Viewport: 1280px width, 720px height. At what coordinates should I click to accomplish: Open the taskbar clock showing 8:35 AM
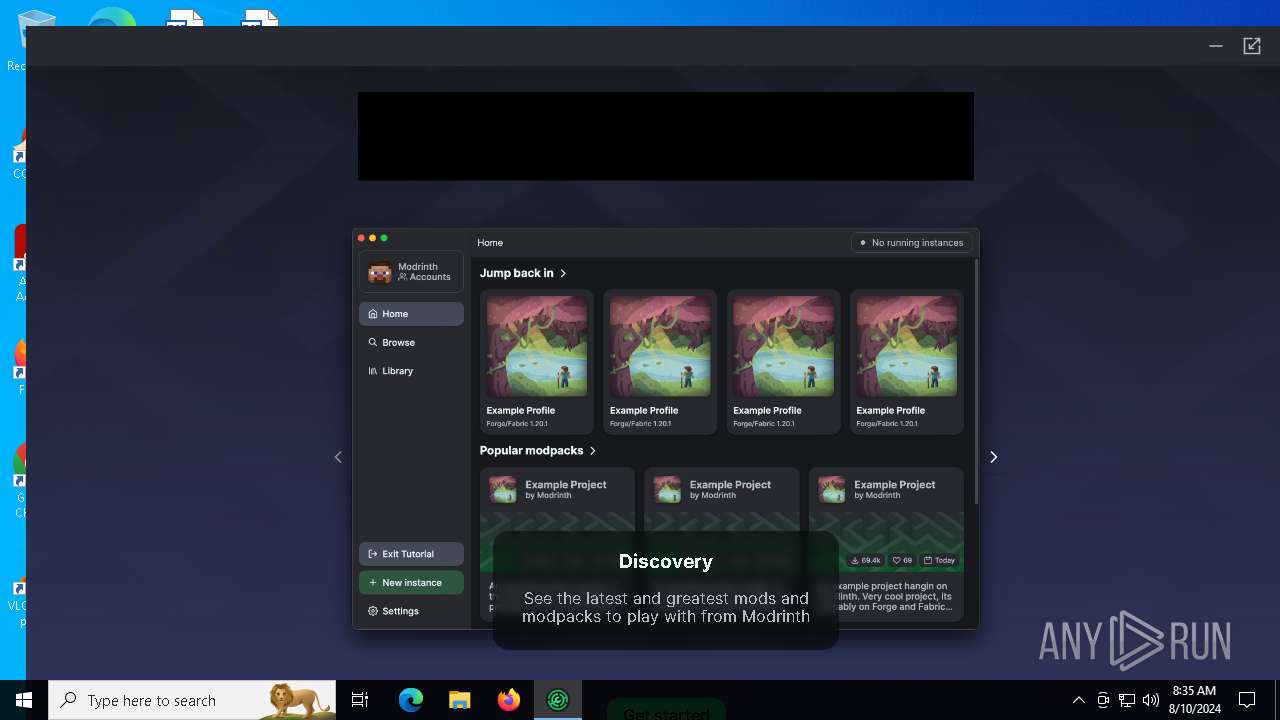coord(1193,700)
